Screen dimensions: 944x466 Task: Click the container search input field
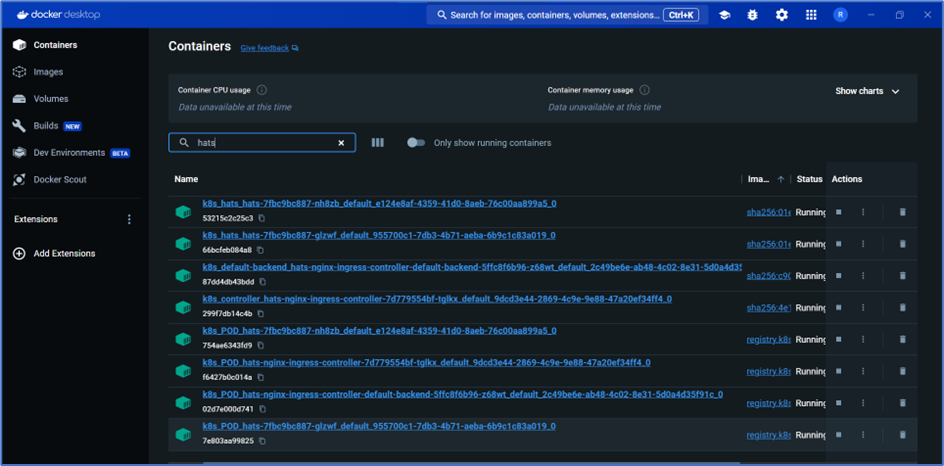[x=262, y=143]
